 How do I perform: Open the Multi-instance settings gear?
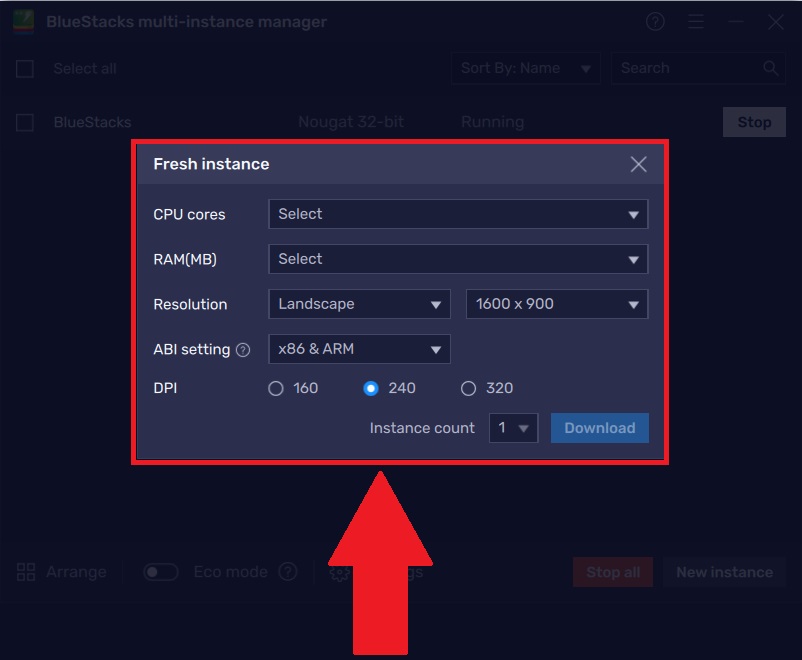pyautogui.click(x=340, y=572)
